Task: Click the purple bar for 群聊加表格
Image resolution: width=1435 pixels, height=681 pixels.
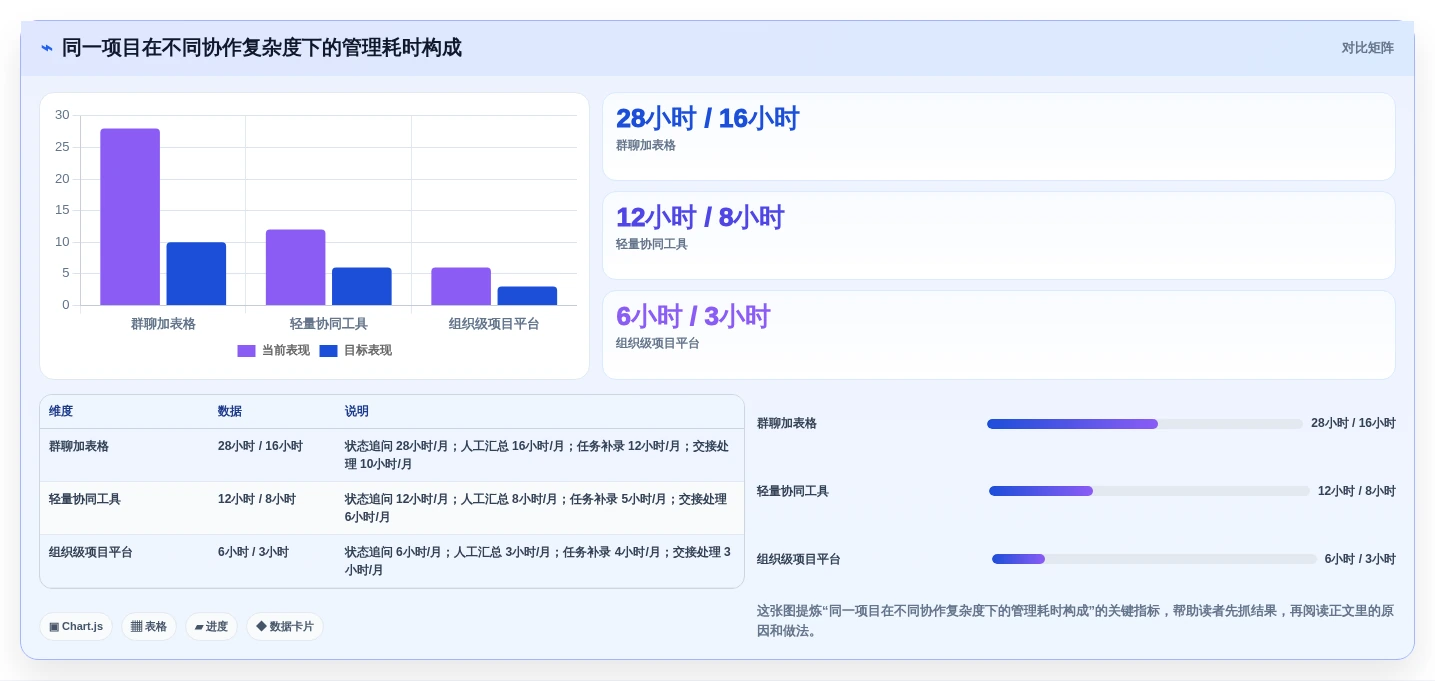Action: (x=130, y=217)
